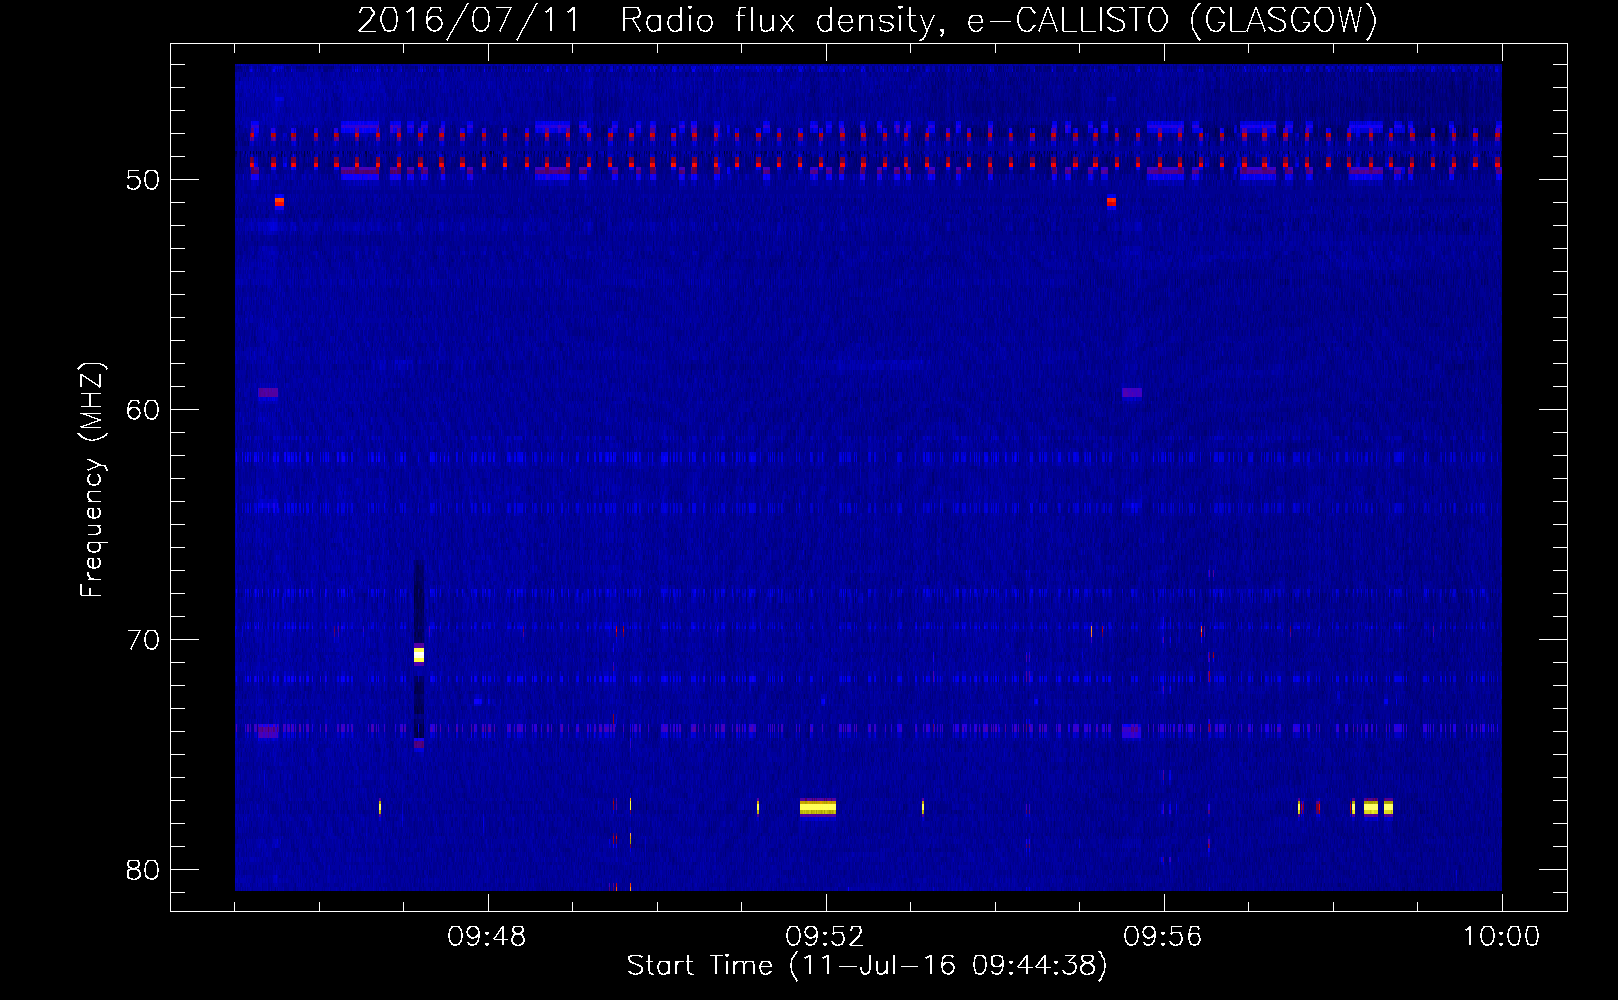Click the red spot near 51 MHz at the left

coord(279,202)
